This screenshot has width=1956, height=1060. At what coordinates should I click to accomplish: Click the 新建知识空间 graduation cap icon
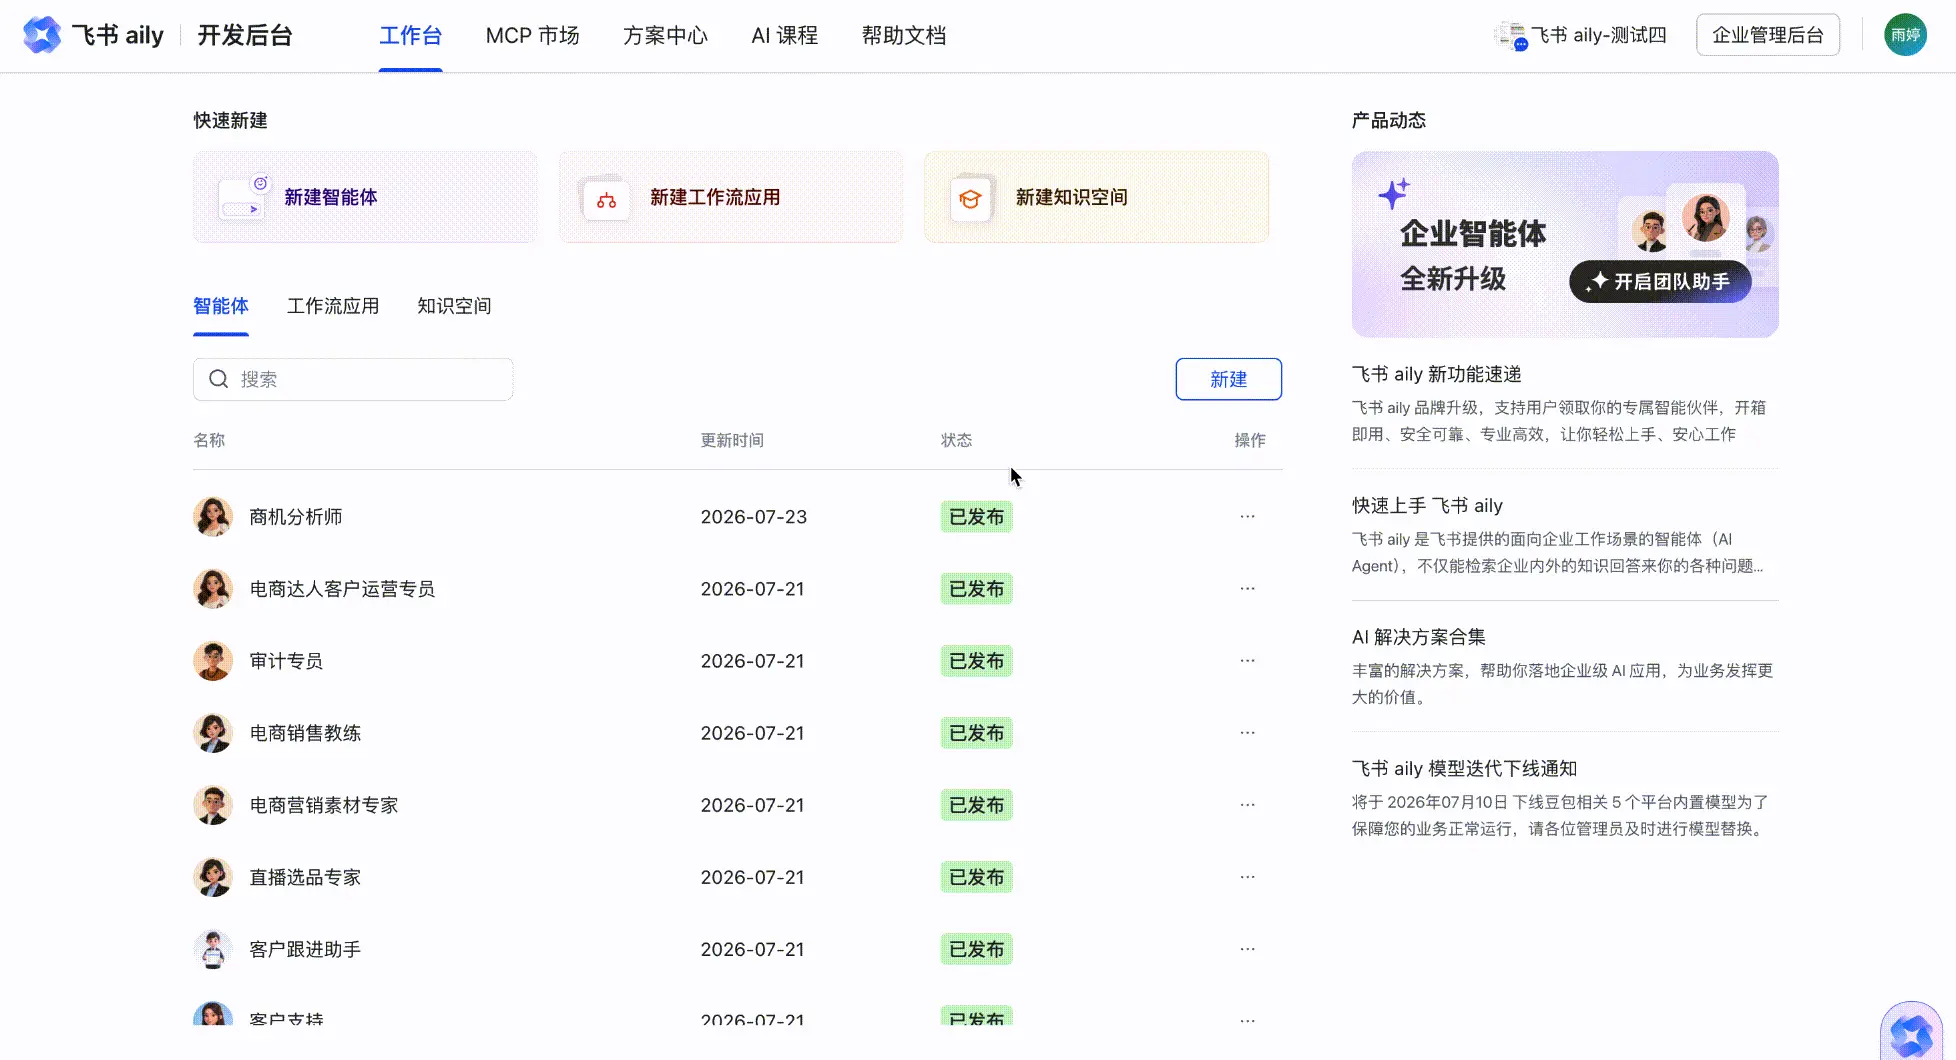click(x=970, y=199)
